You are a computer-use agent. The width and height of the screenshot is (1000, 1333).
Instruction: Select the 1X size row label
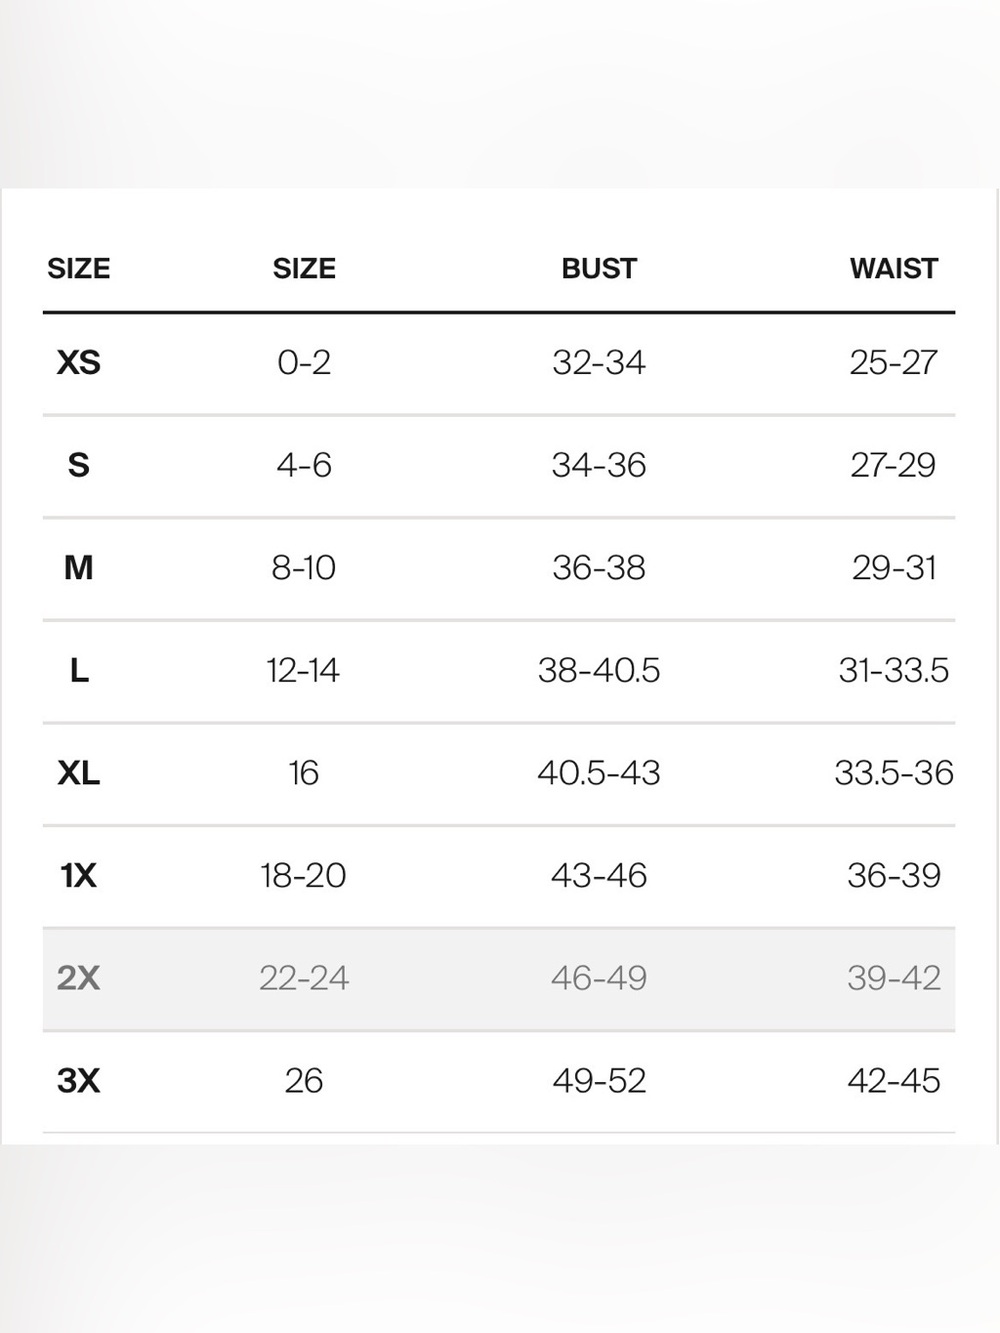pyautogui.click(x=78, y=876)
